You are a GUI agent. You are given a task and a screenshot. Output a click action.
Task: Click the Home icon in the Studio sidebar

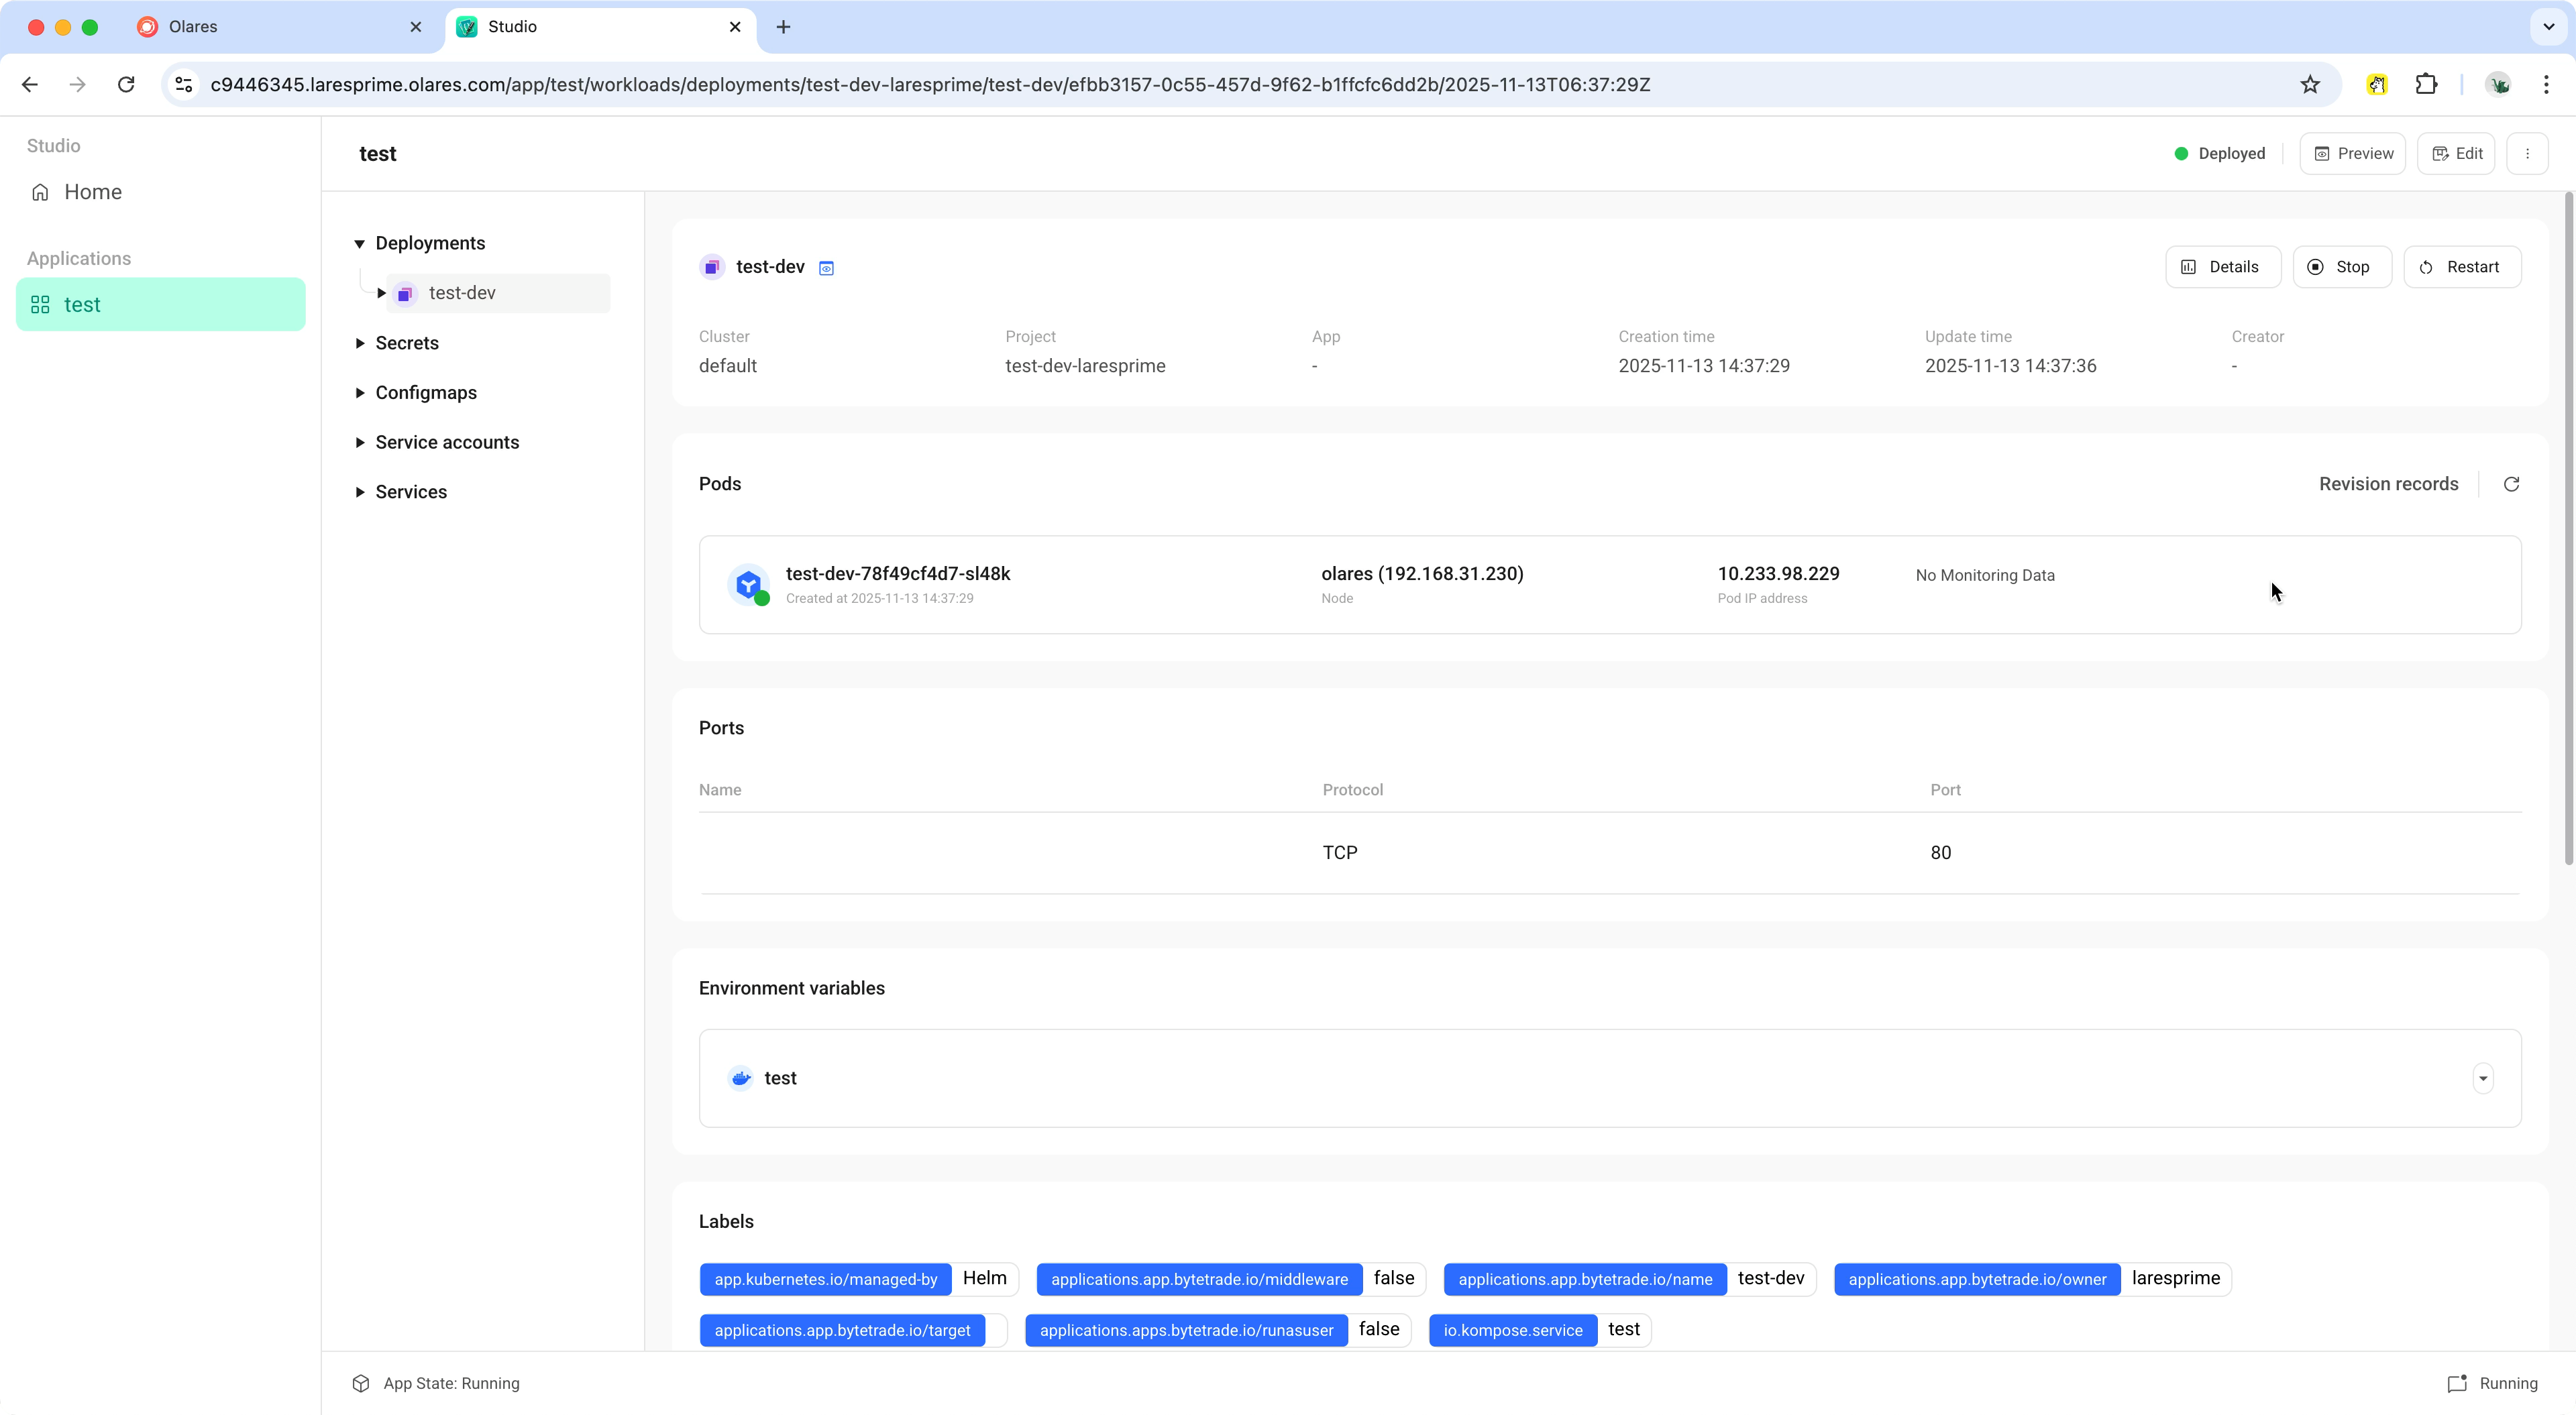[40, 191]
